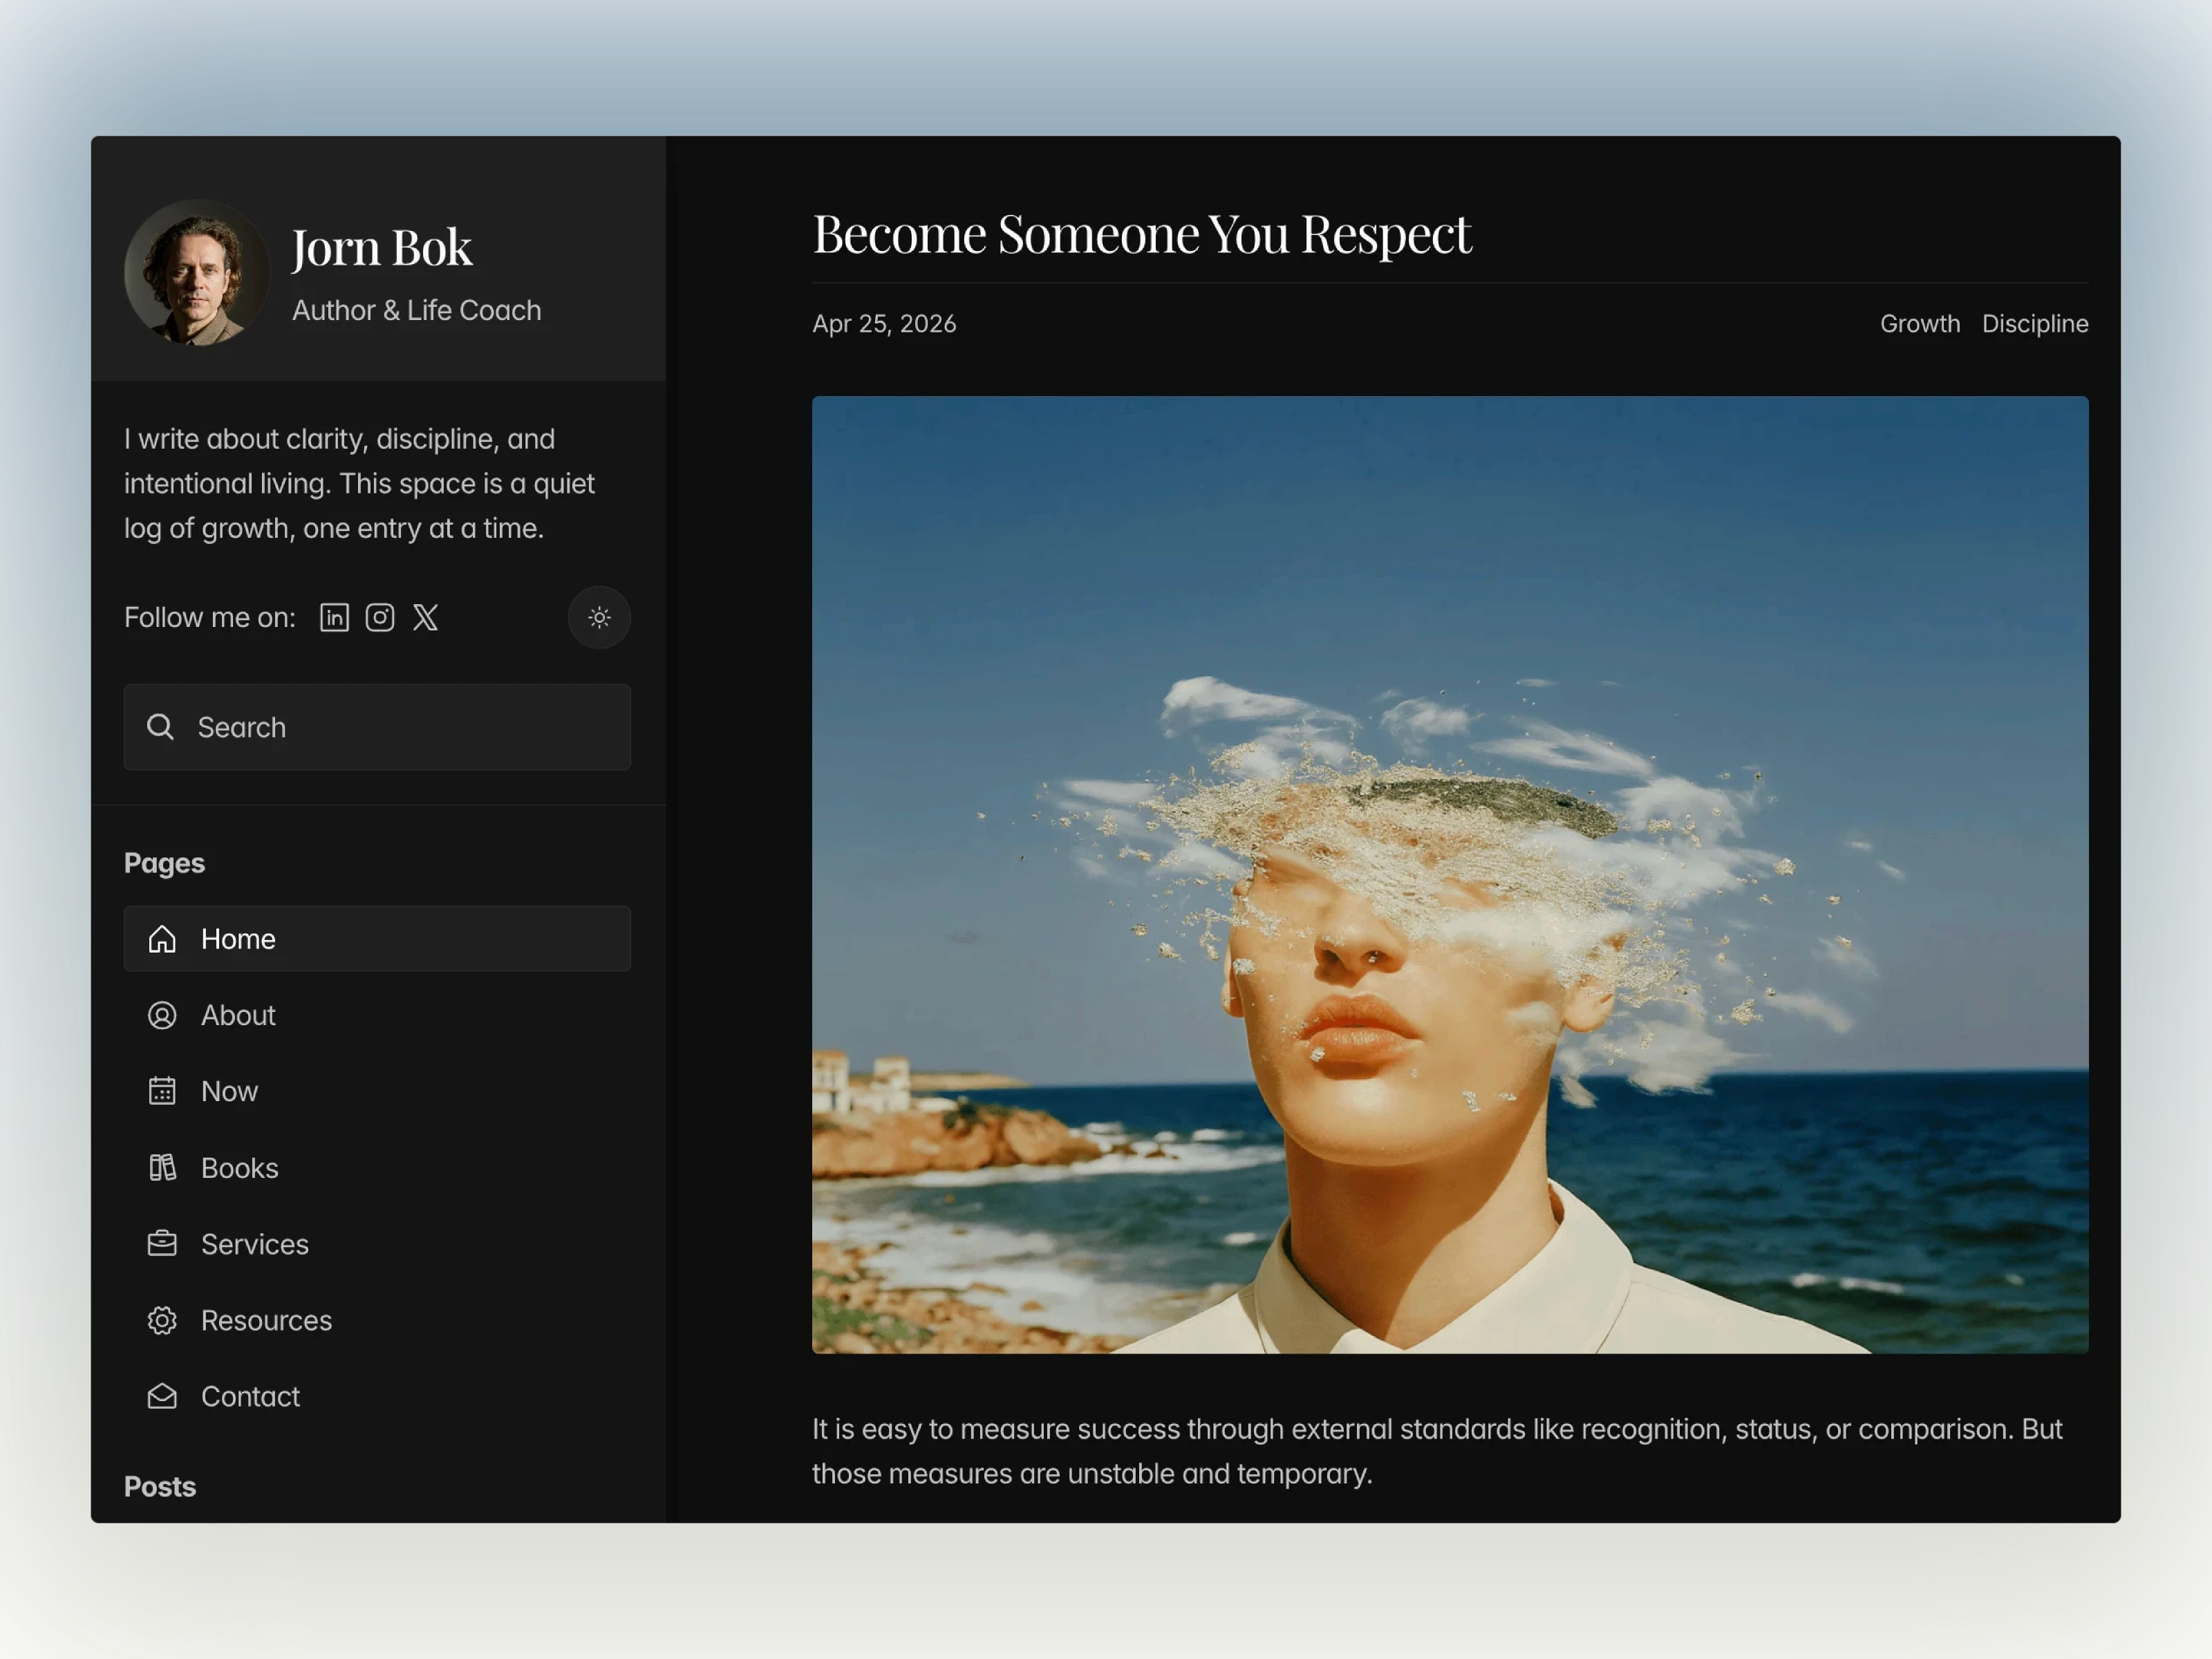Viewport: 2212px width, 1659px height.
Task: Open the X social icon
Action: tap(426, 617)
